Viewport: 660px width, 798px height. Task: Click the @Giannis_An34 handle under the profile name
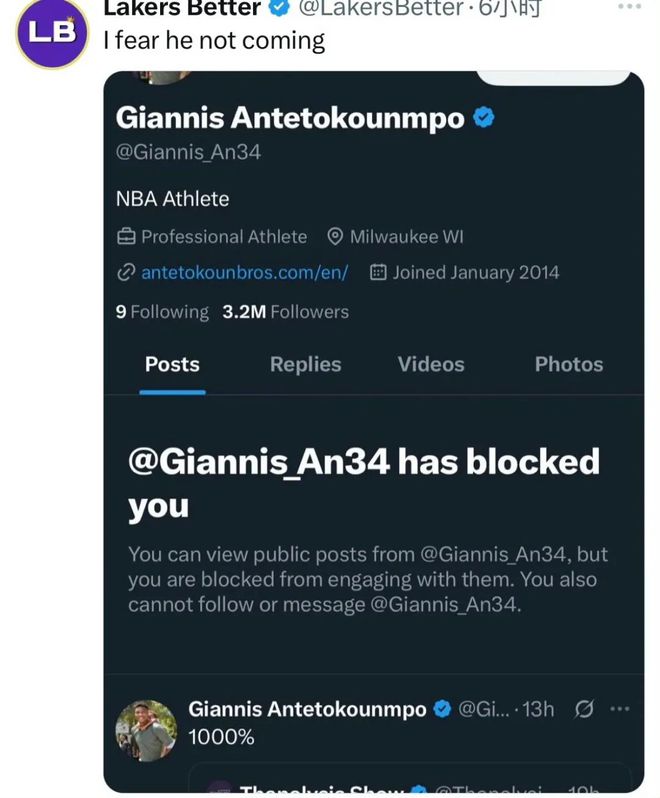click(x=188, y=153)
